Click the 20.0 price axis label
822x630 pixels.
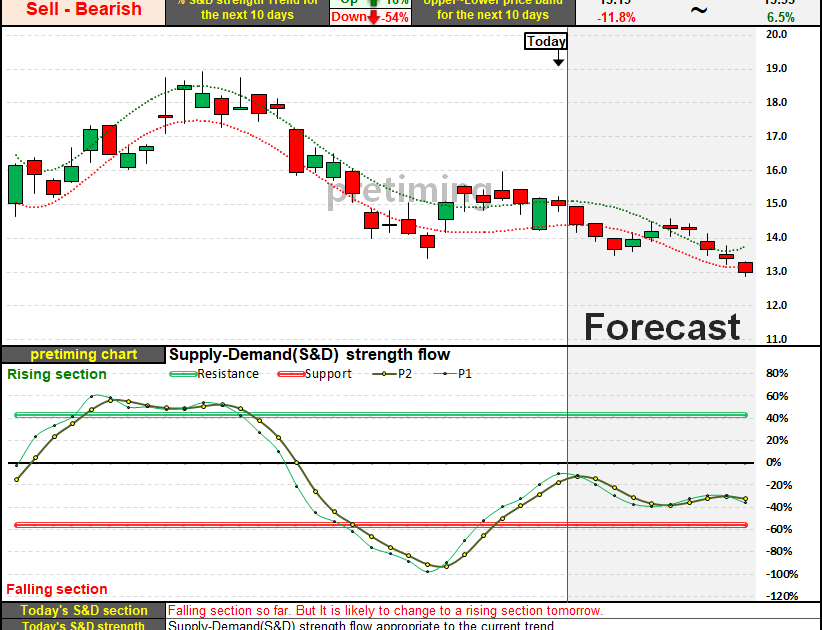click(x=776, y=35)
